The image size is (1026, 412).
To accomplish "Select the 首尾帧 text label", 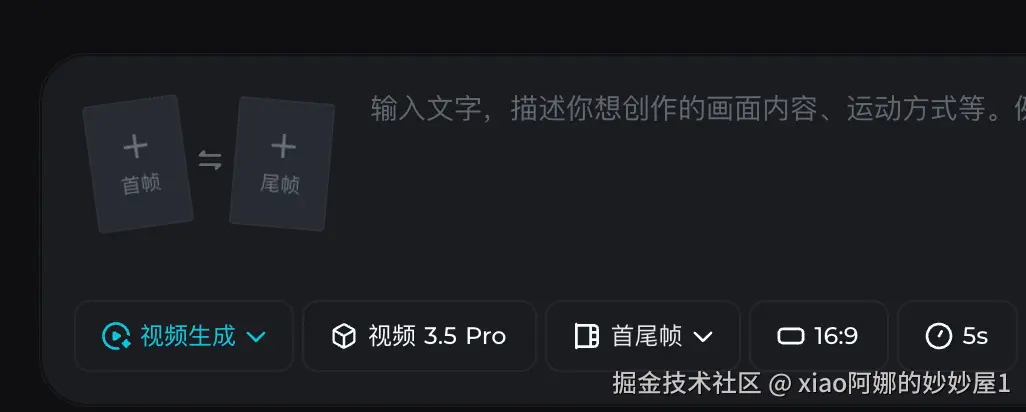I will [646, 336].
